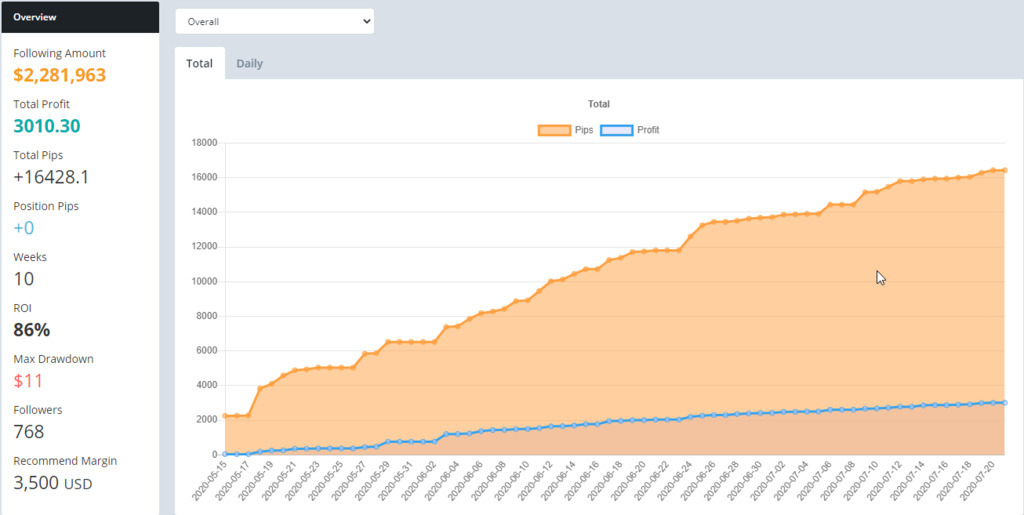
Task: Click the ROI value 86%
Action: 32,330
